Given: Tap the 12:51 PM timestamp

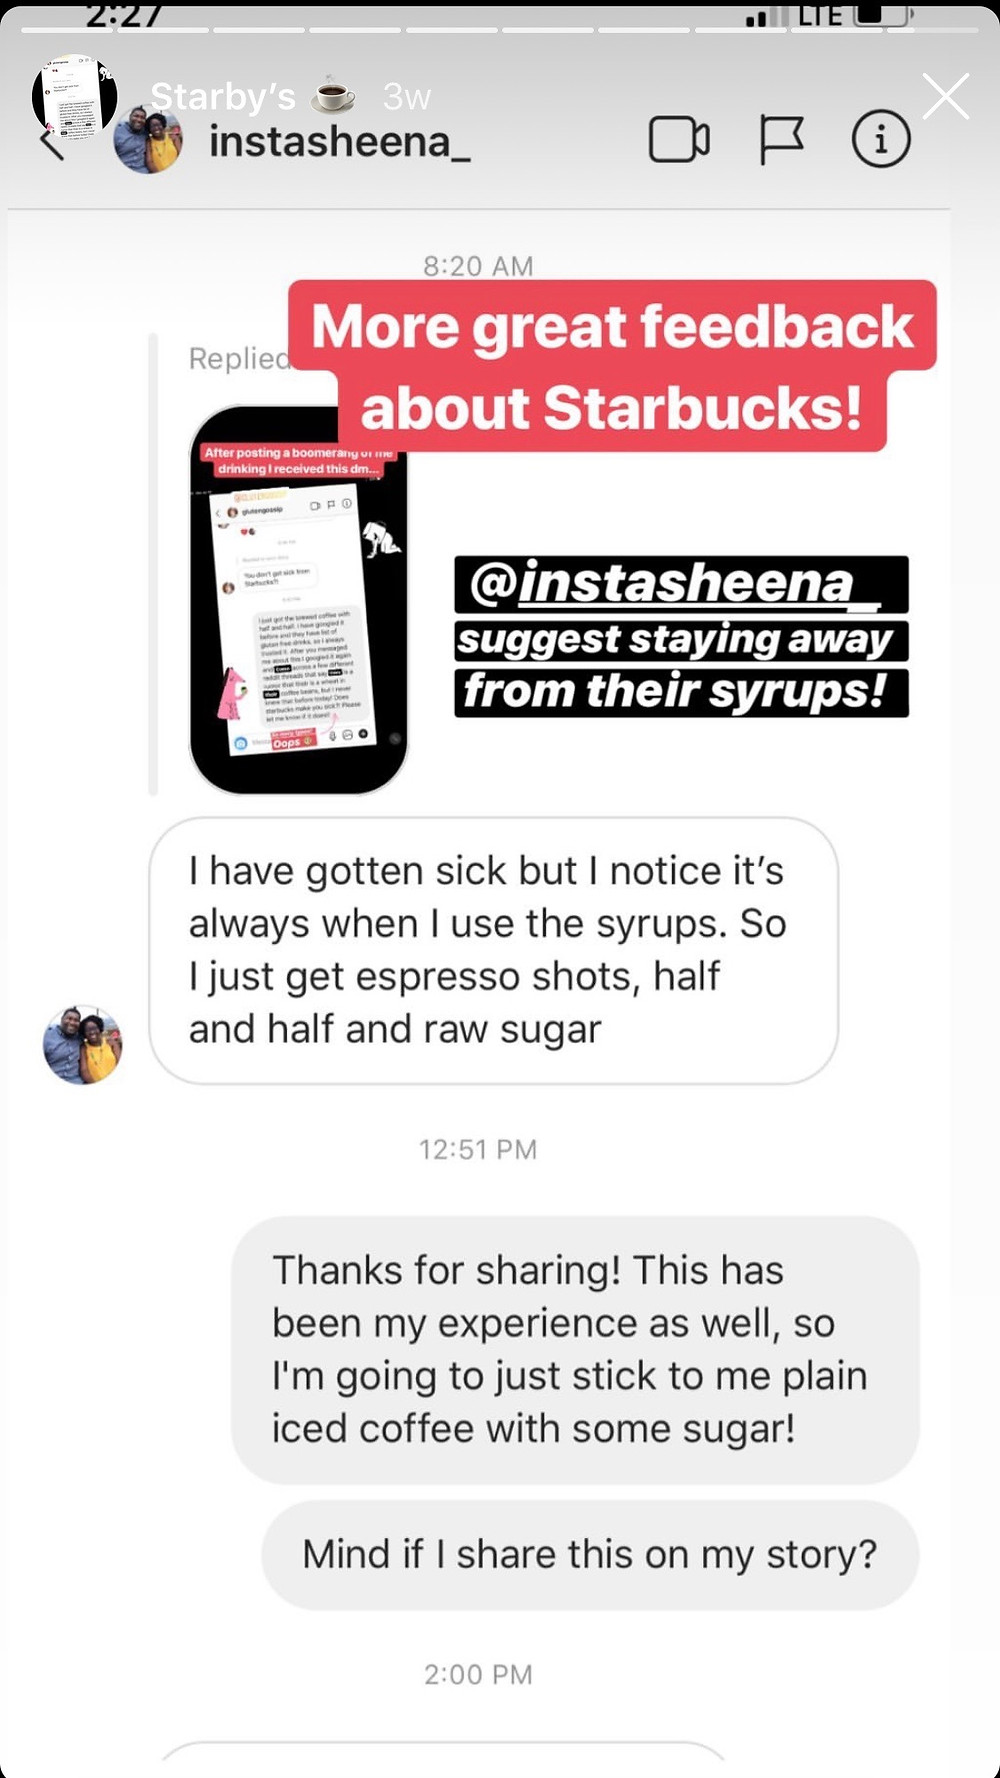Looking at the screenshot, I should pyautogui.click(x=478, y=1150).
